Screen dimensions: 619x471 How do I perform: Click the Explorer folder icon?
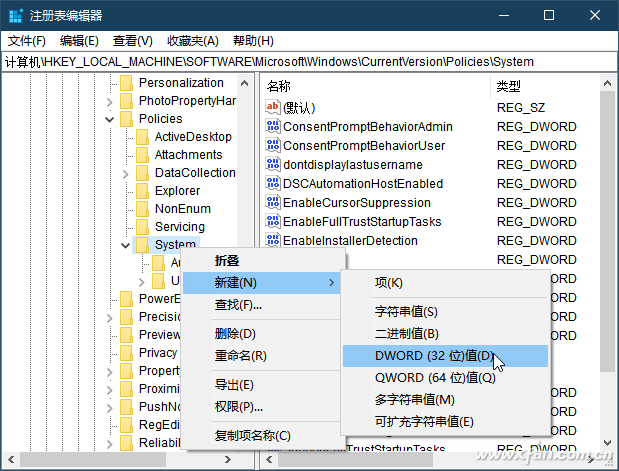142,191
